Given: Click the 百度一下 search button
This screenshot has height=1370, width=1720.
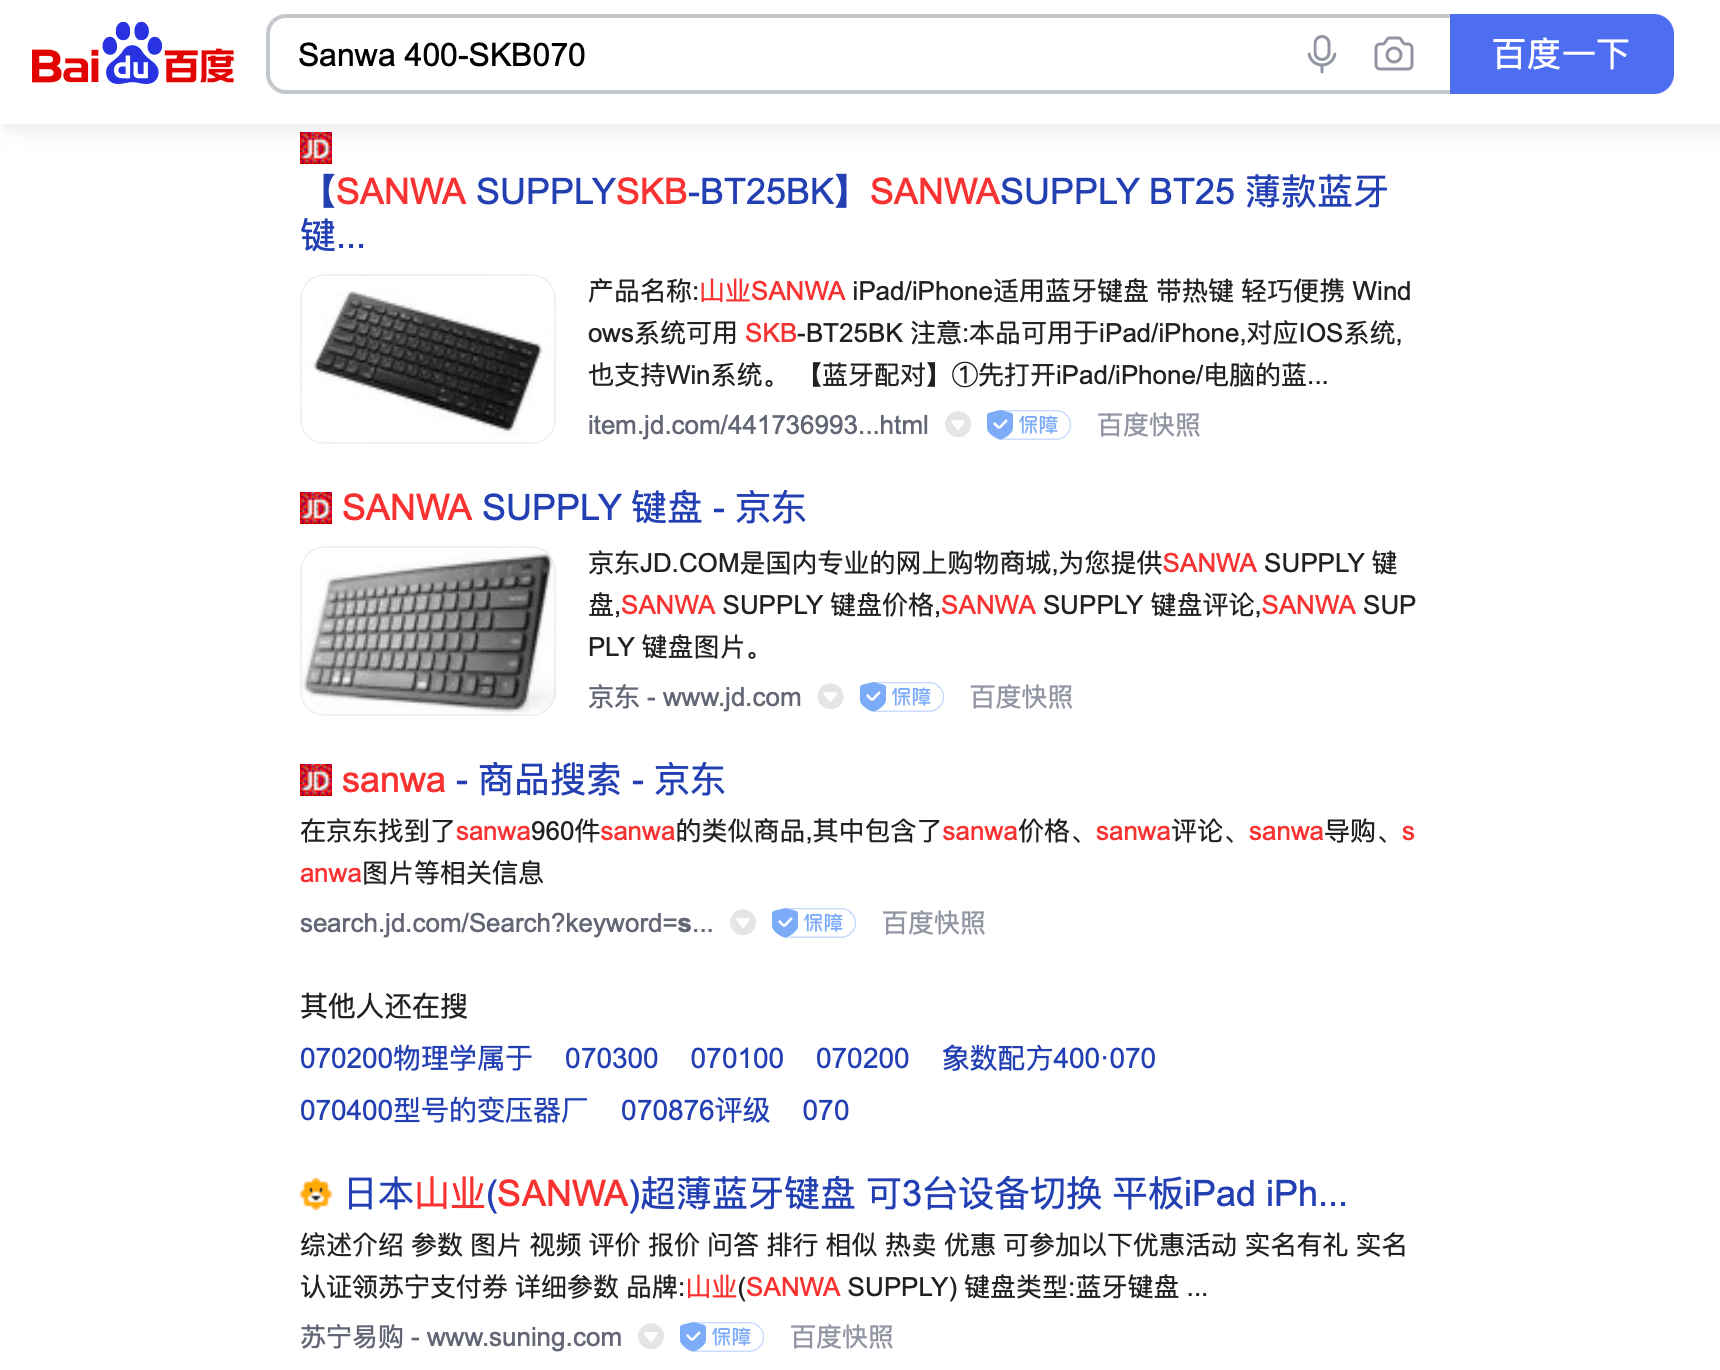Looking at the screenshot, I should 1561,54.
